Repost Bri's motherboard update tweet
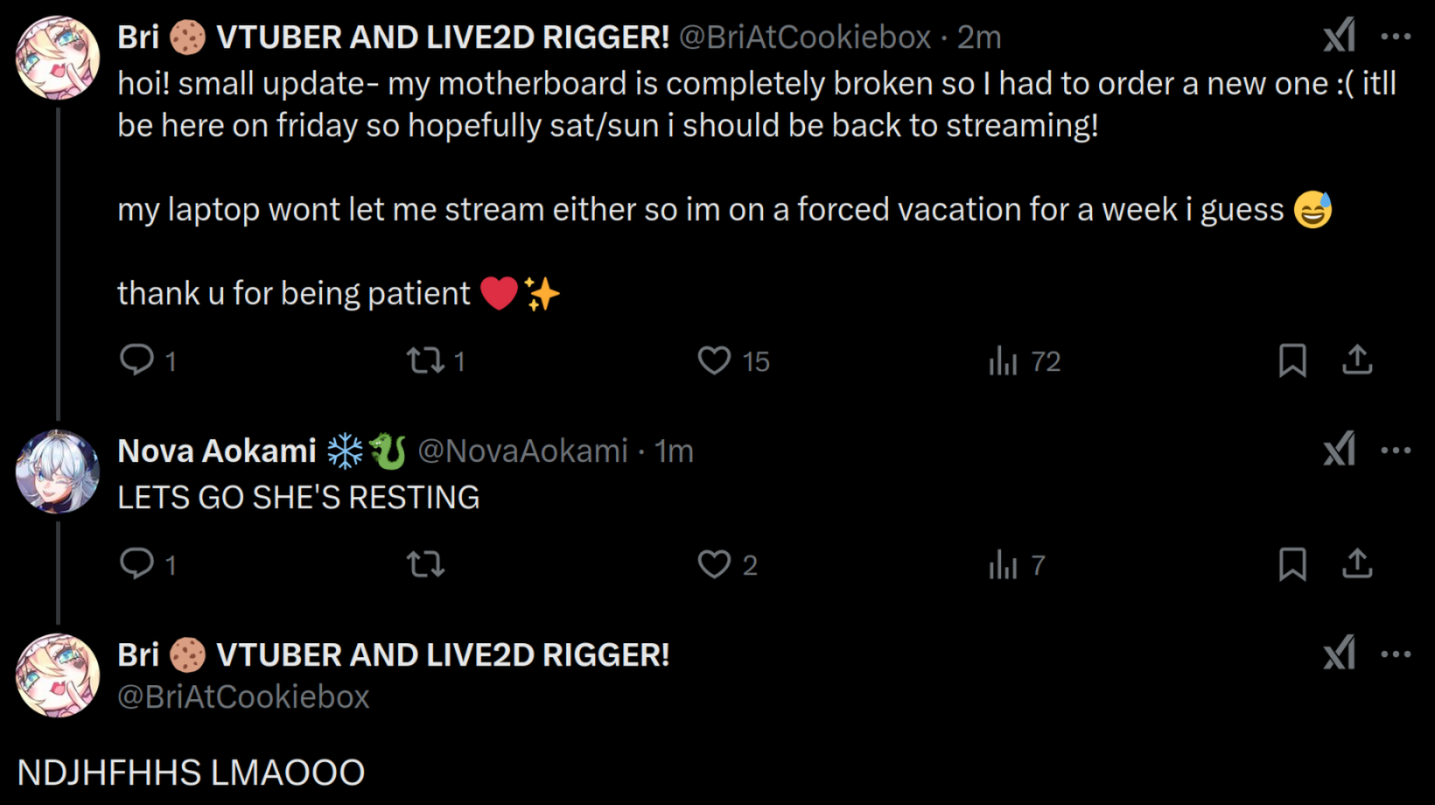The height and width of the screenshot is (805, 1435). pos(426,360)
